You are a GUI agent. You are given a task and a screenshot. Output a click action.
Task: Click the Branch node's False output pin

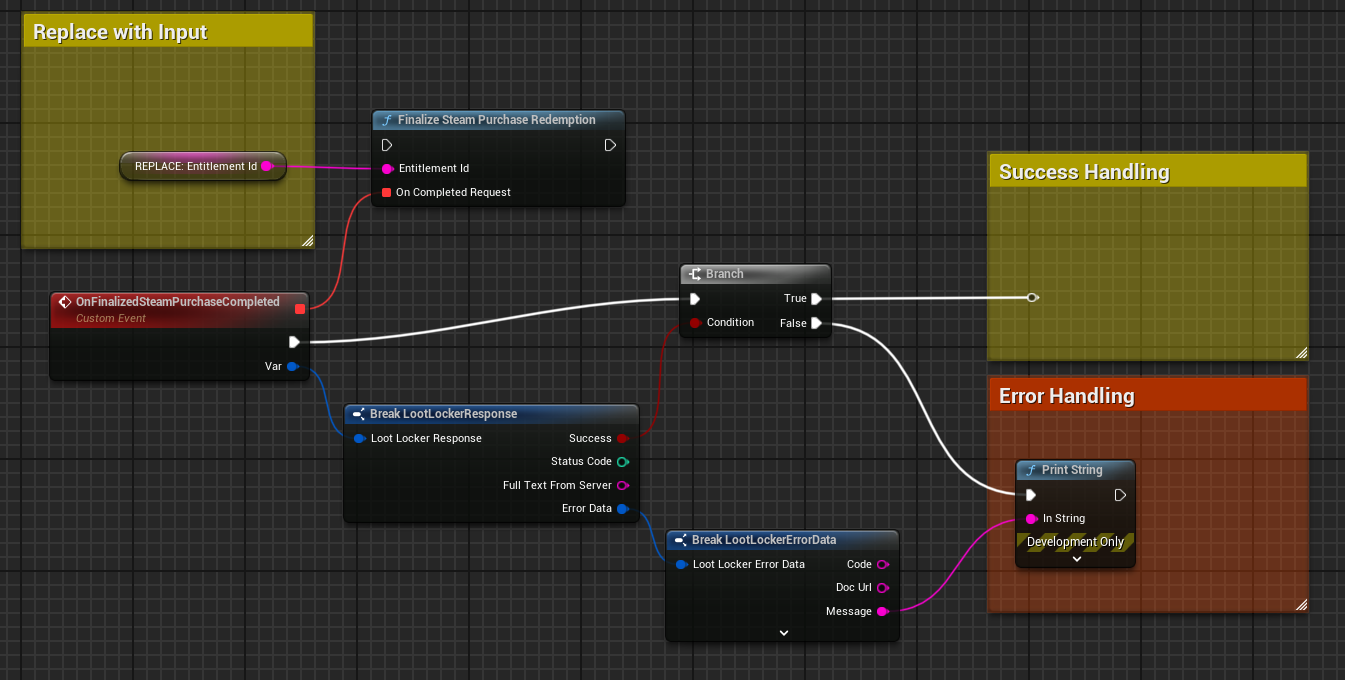pos(816,323)
